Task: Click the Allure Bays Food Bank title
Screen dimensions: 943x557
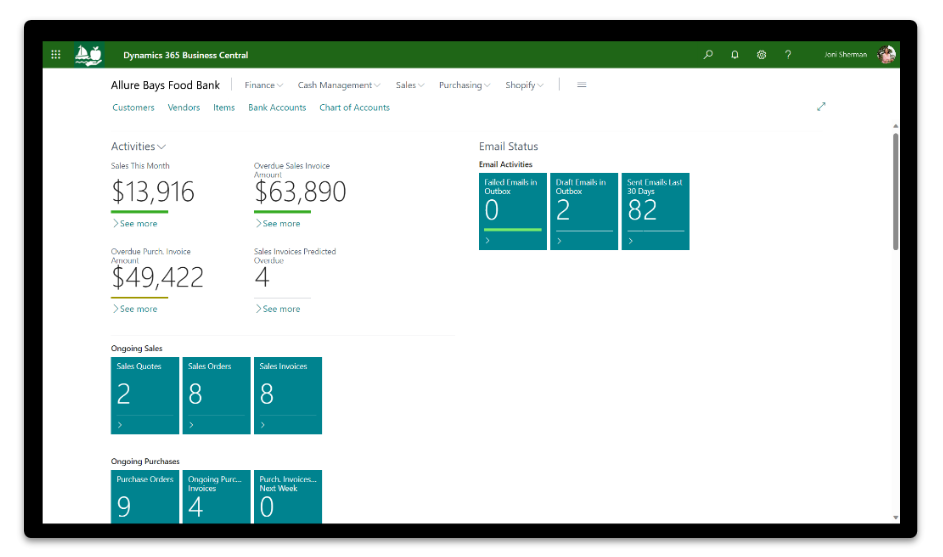Action: point(165,85)
